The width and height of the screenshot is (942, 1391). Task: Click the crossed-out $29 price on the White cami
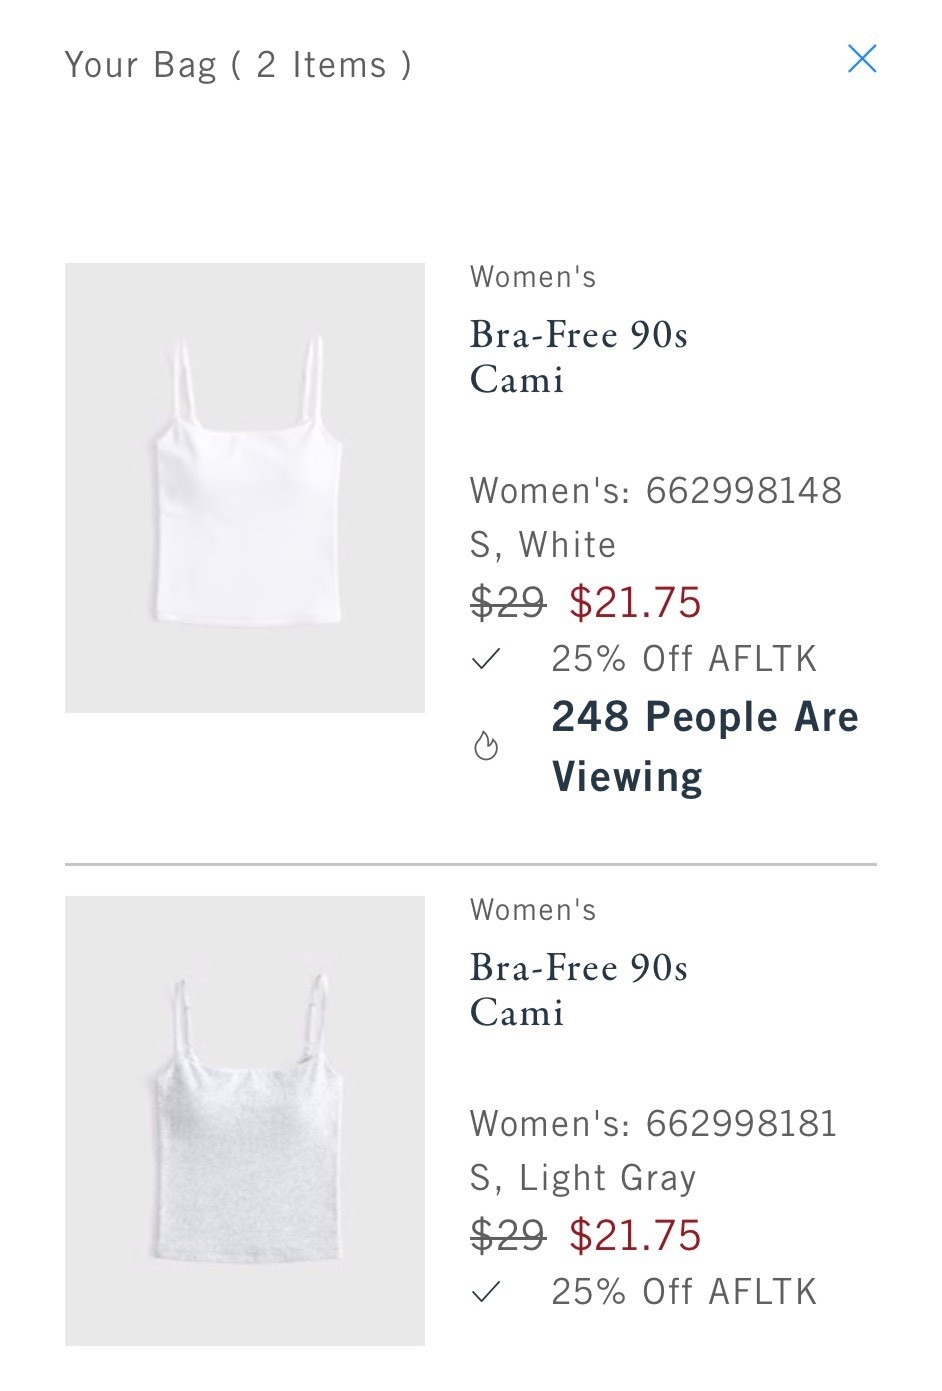508,602
